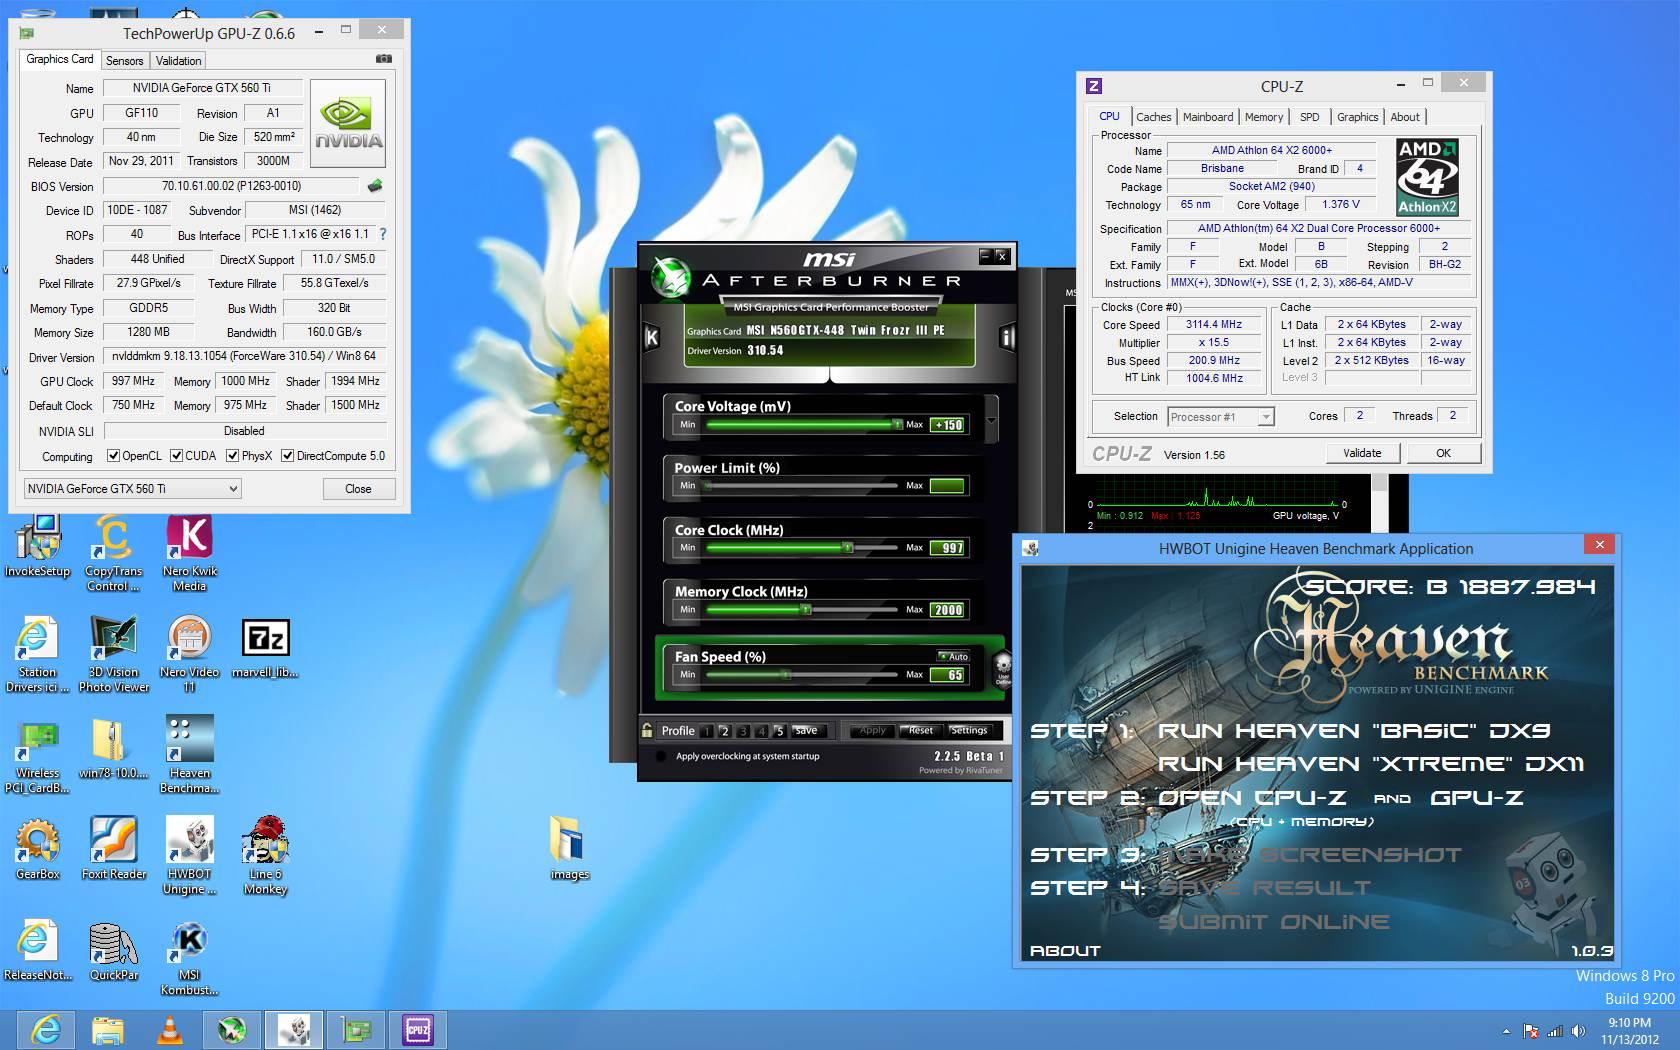Screen dimensions: 1680x1050
Task: Open File Explorer from taskbar
Action: click(108, 1029)
